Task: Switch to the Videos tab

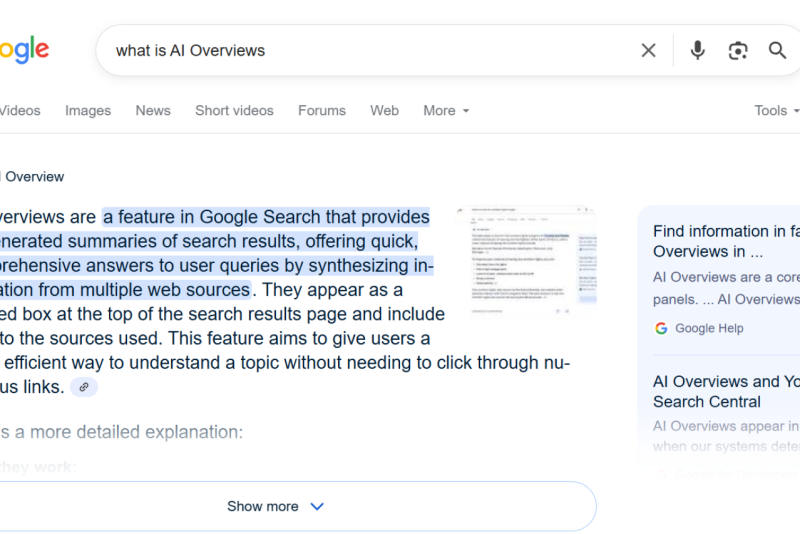Action: [x=20, y=111]
